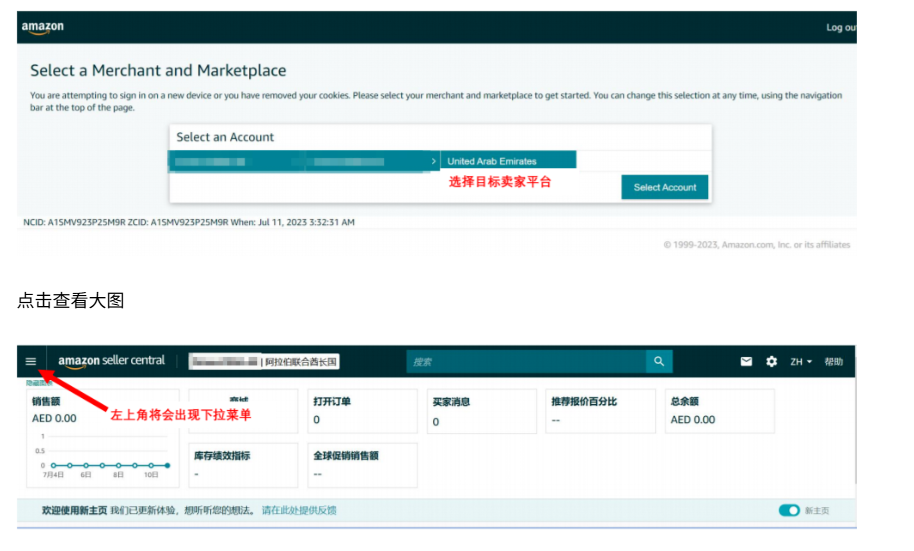Viewport: 914px width, 551px height.
Task: Expand the blurred merchant account row
Action: [x=304, y=161]
